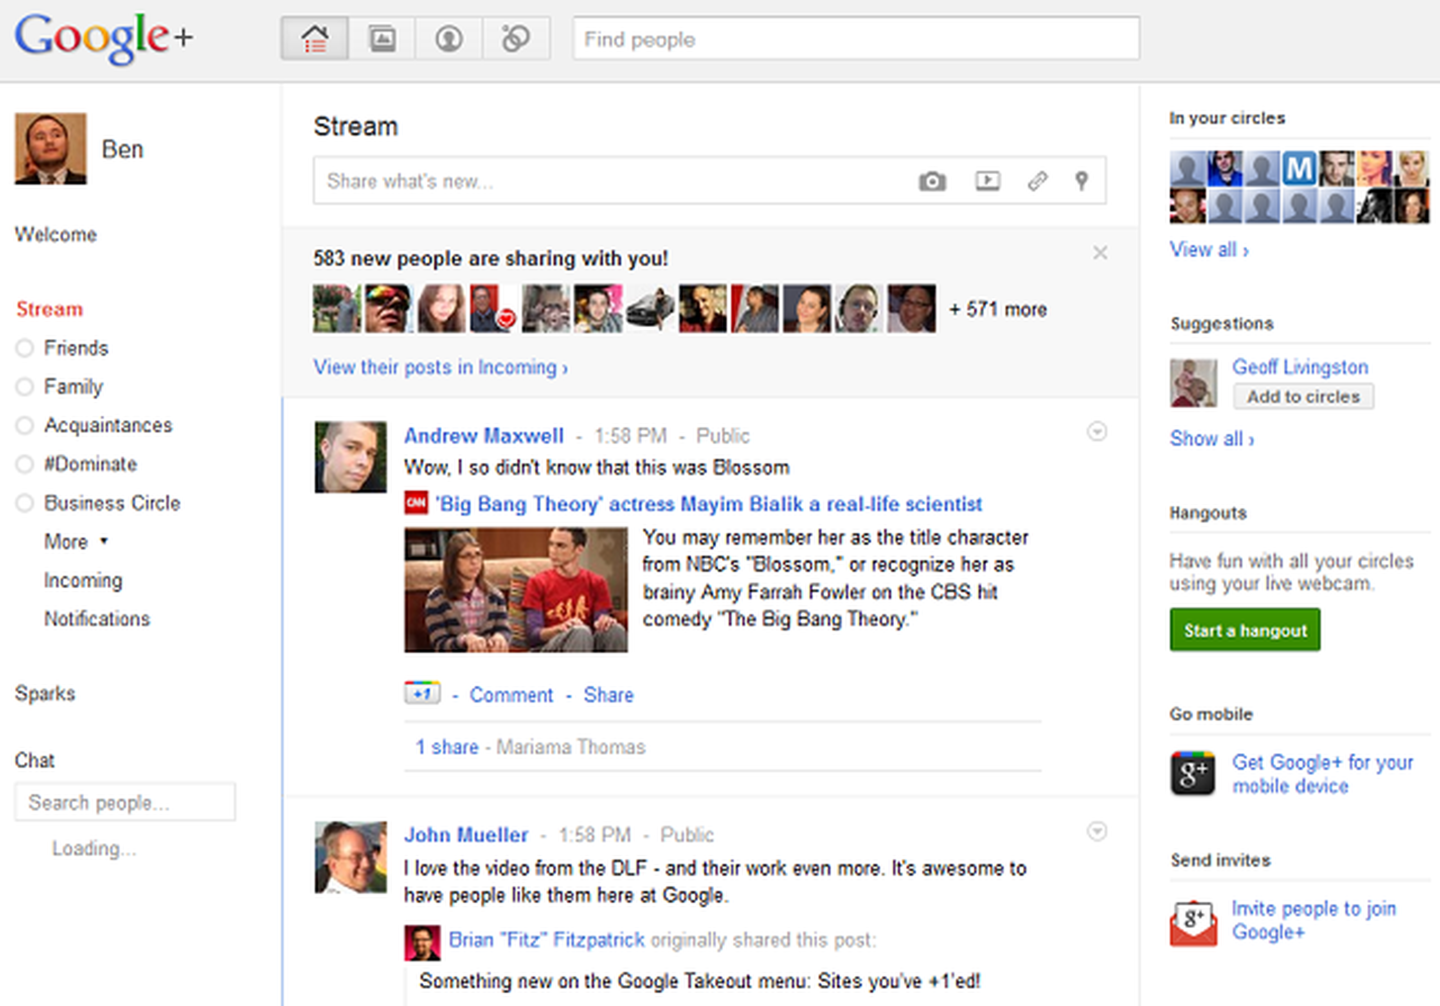This screenshot has height=1006, width=1440.
Task: Open options arrow on John Mueller's post
Action: (x=1097, y=832)
